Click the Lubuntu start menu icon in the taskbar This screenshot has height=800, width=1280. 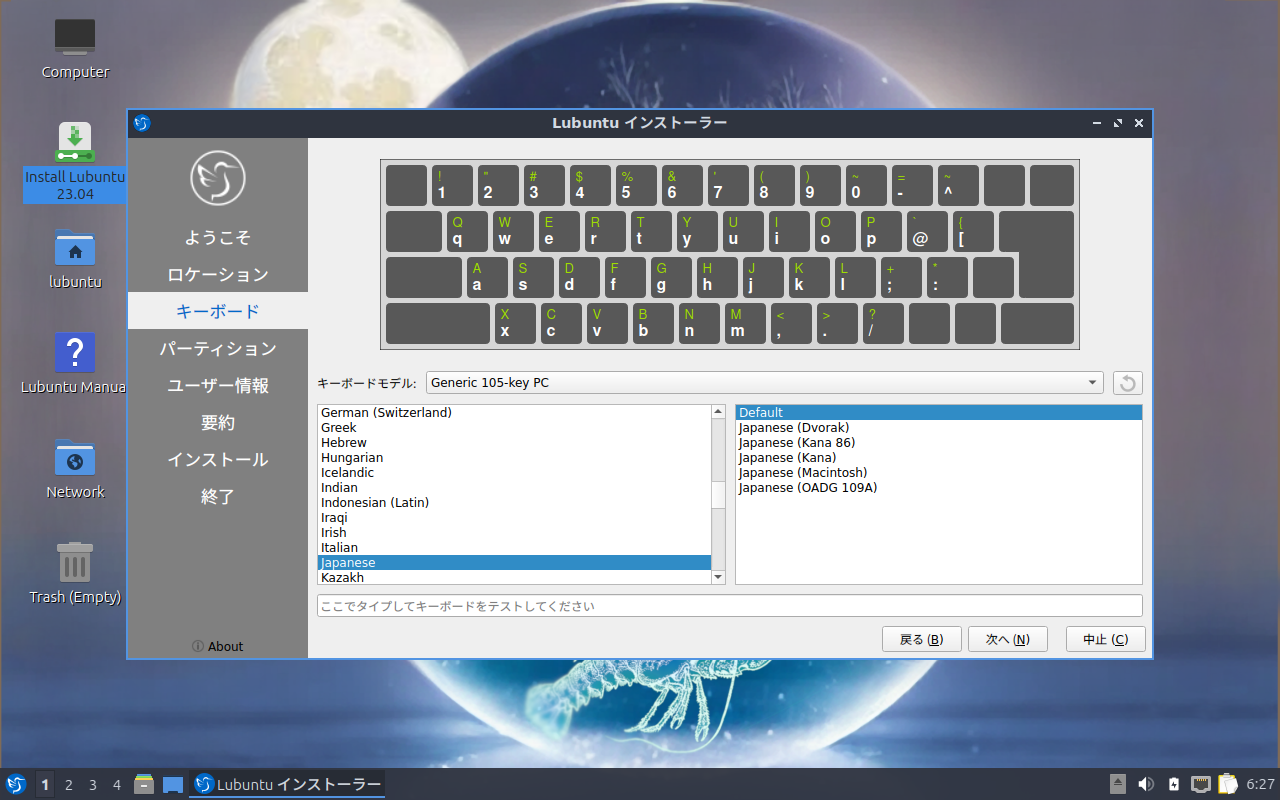[x=16, y=784]
